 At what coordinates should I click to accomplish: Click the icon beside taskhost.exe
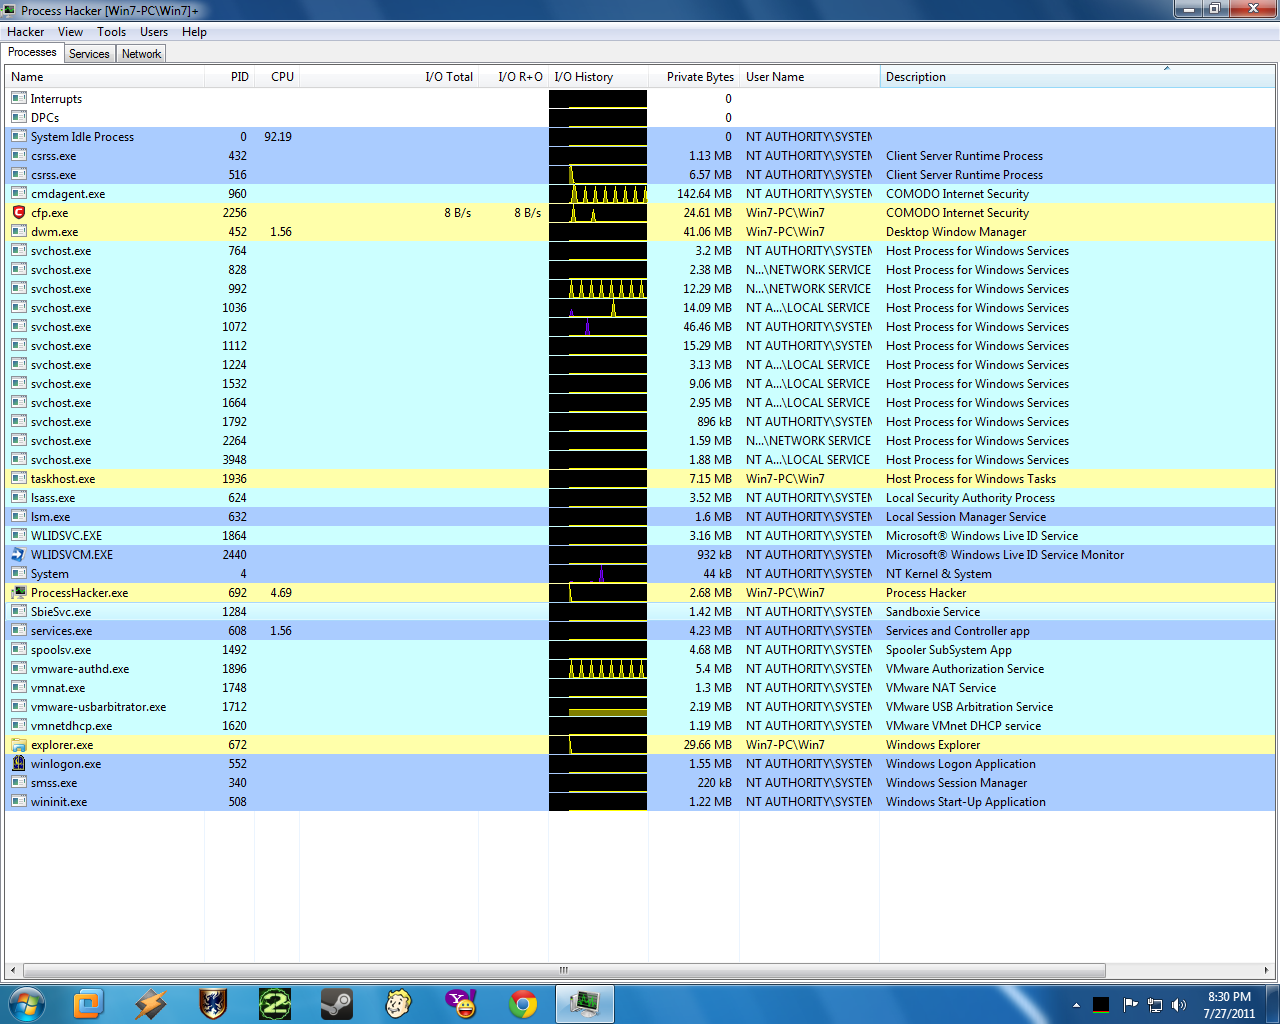18,479
